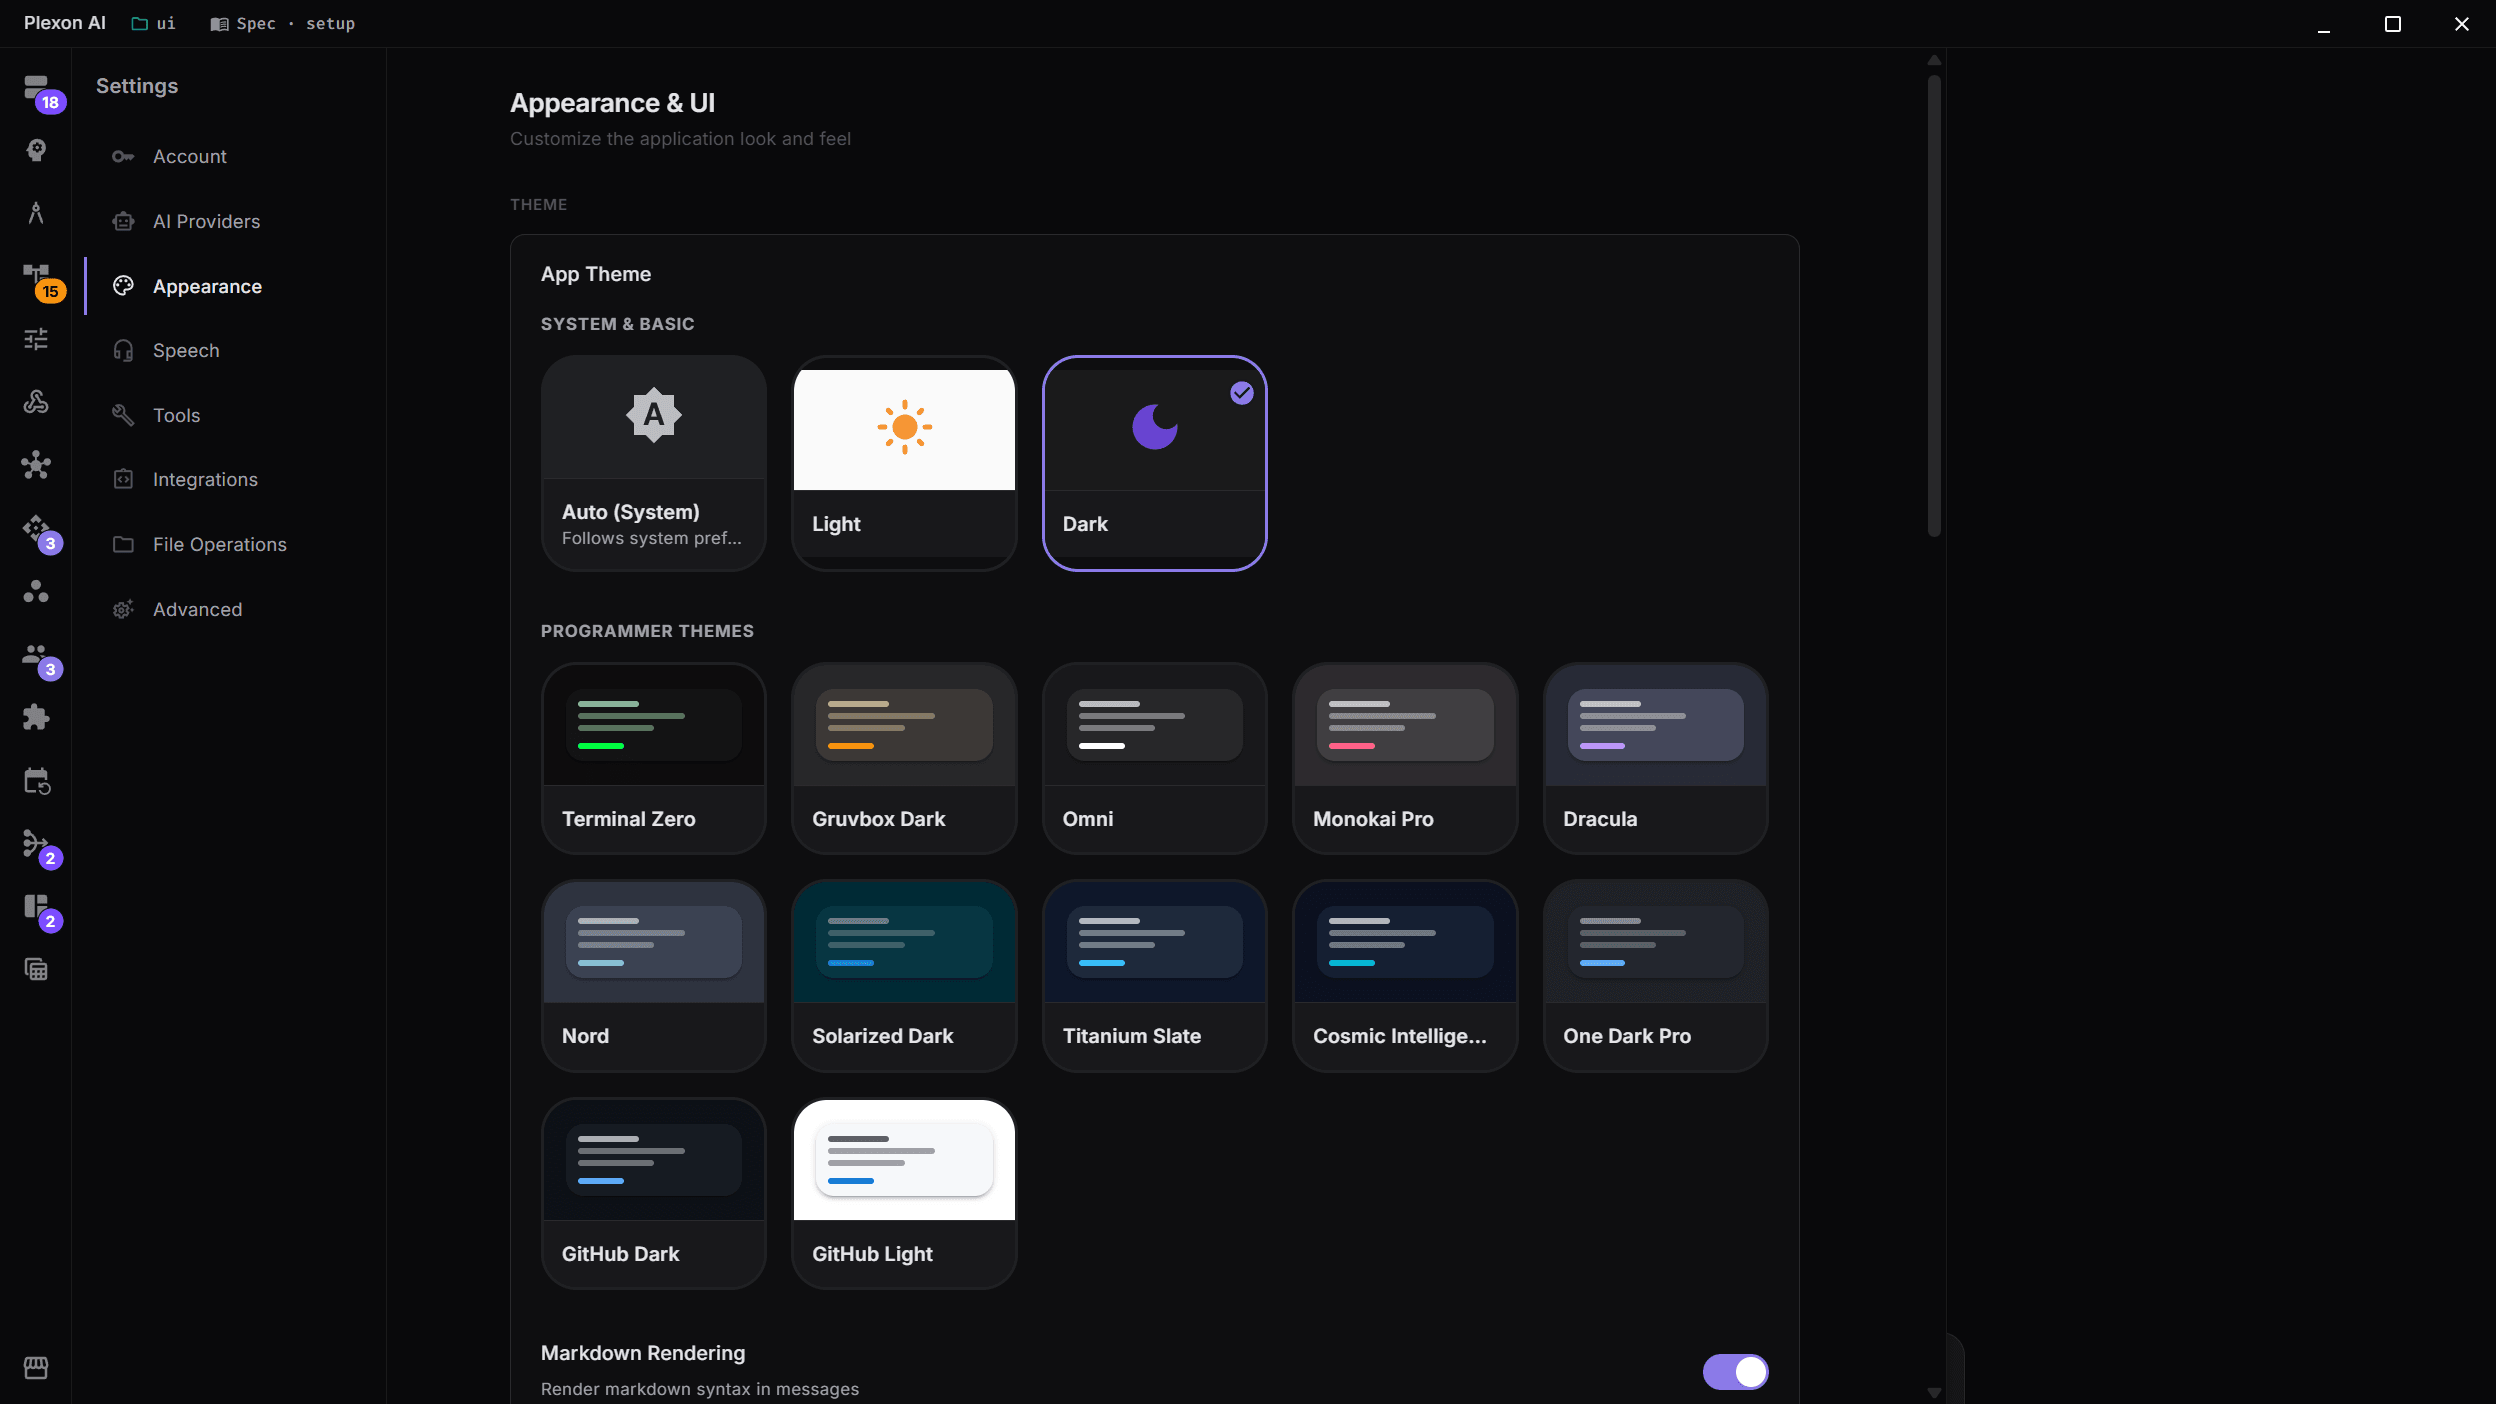Click the robot icon beside AI Providers
The height and width of the screenshot is (1404, 2496).
123,222
